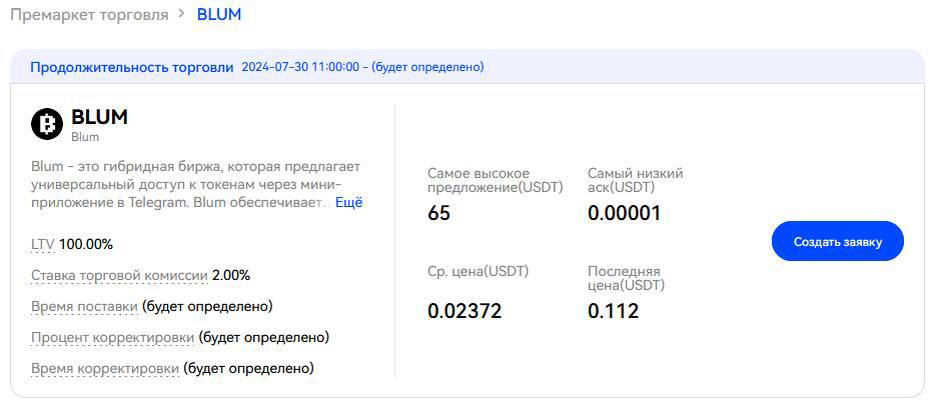
Task: Click the bold BLUM token title
Action: (x=99, y=117)
